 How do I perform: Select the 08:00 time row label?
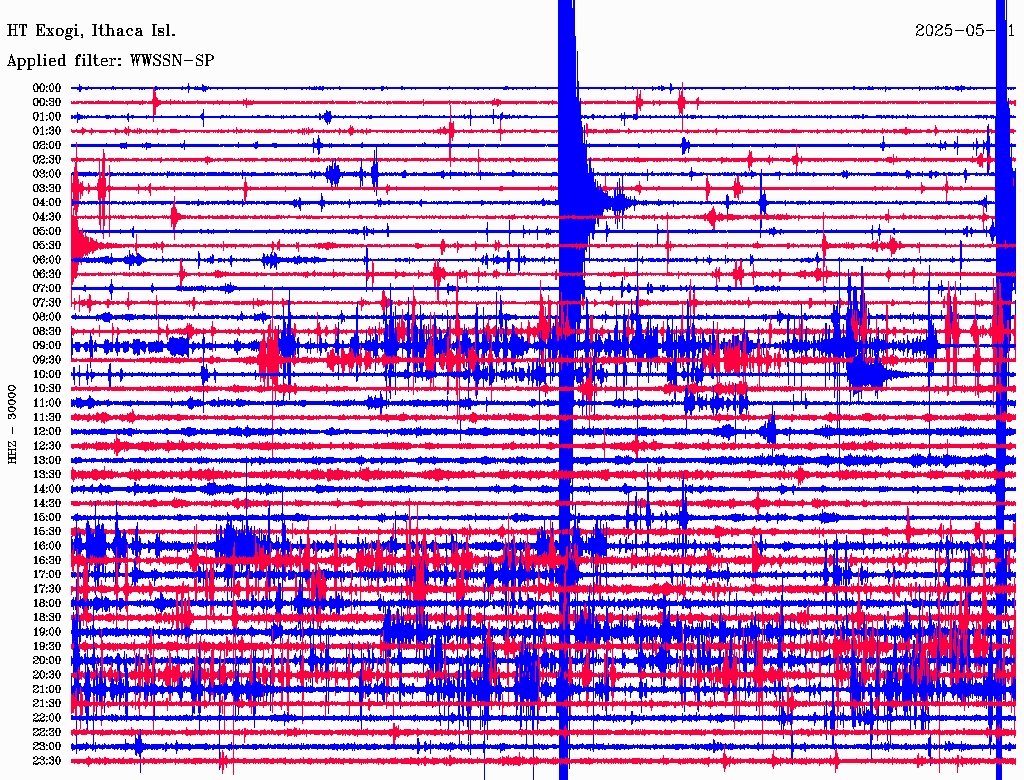[x=47, y=317]
